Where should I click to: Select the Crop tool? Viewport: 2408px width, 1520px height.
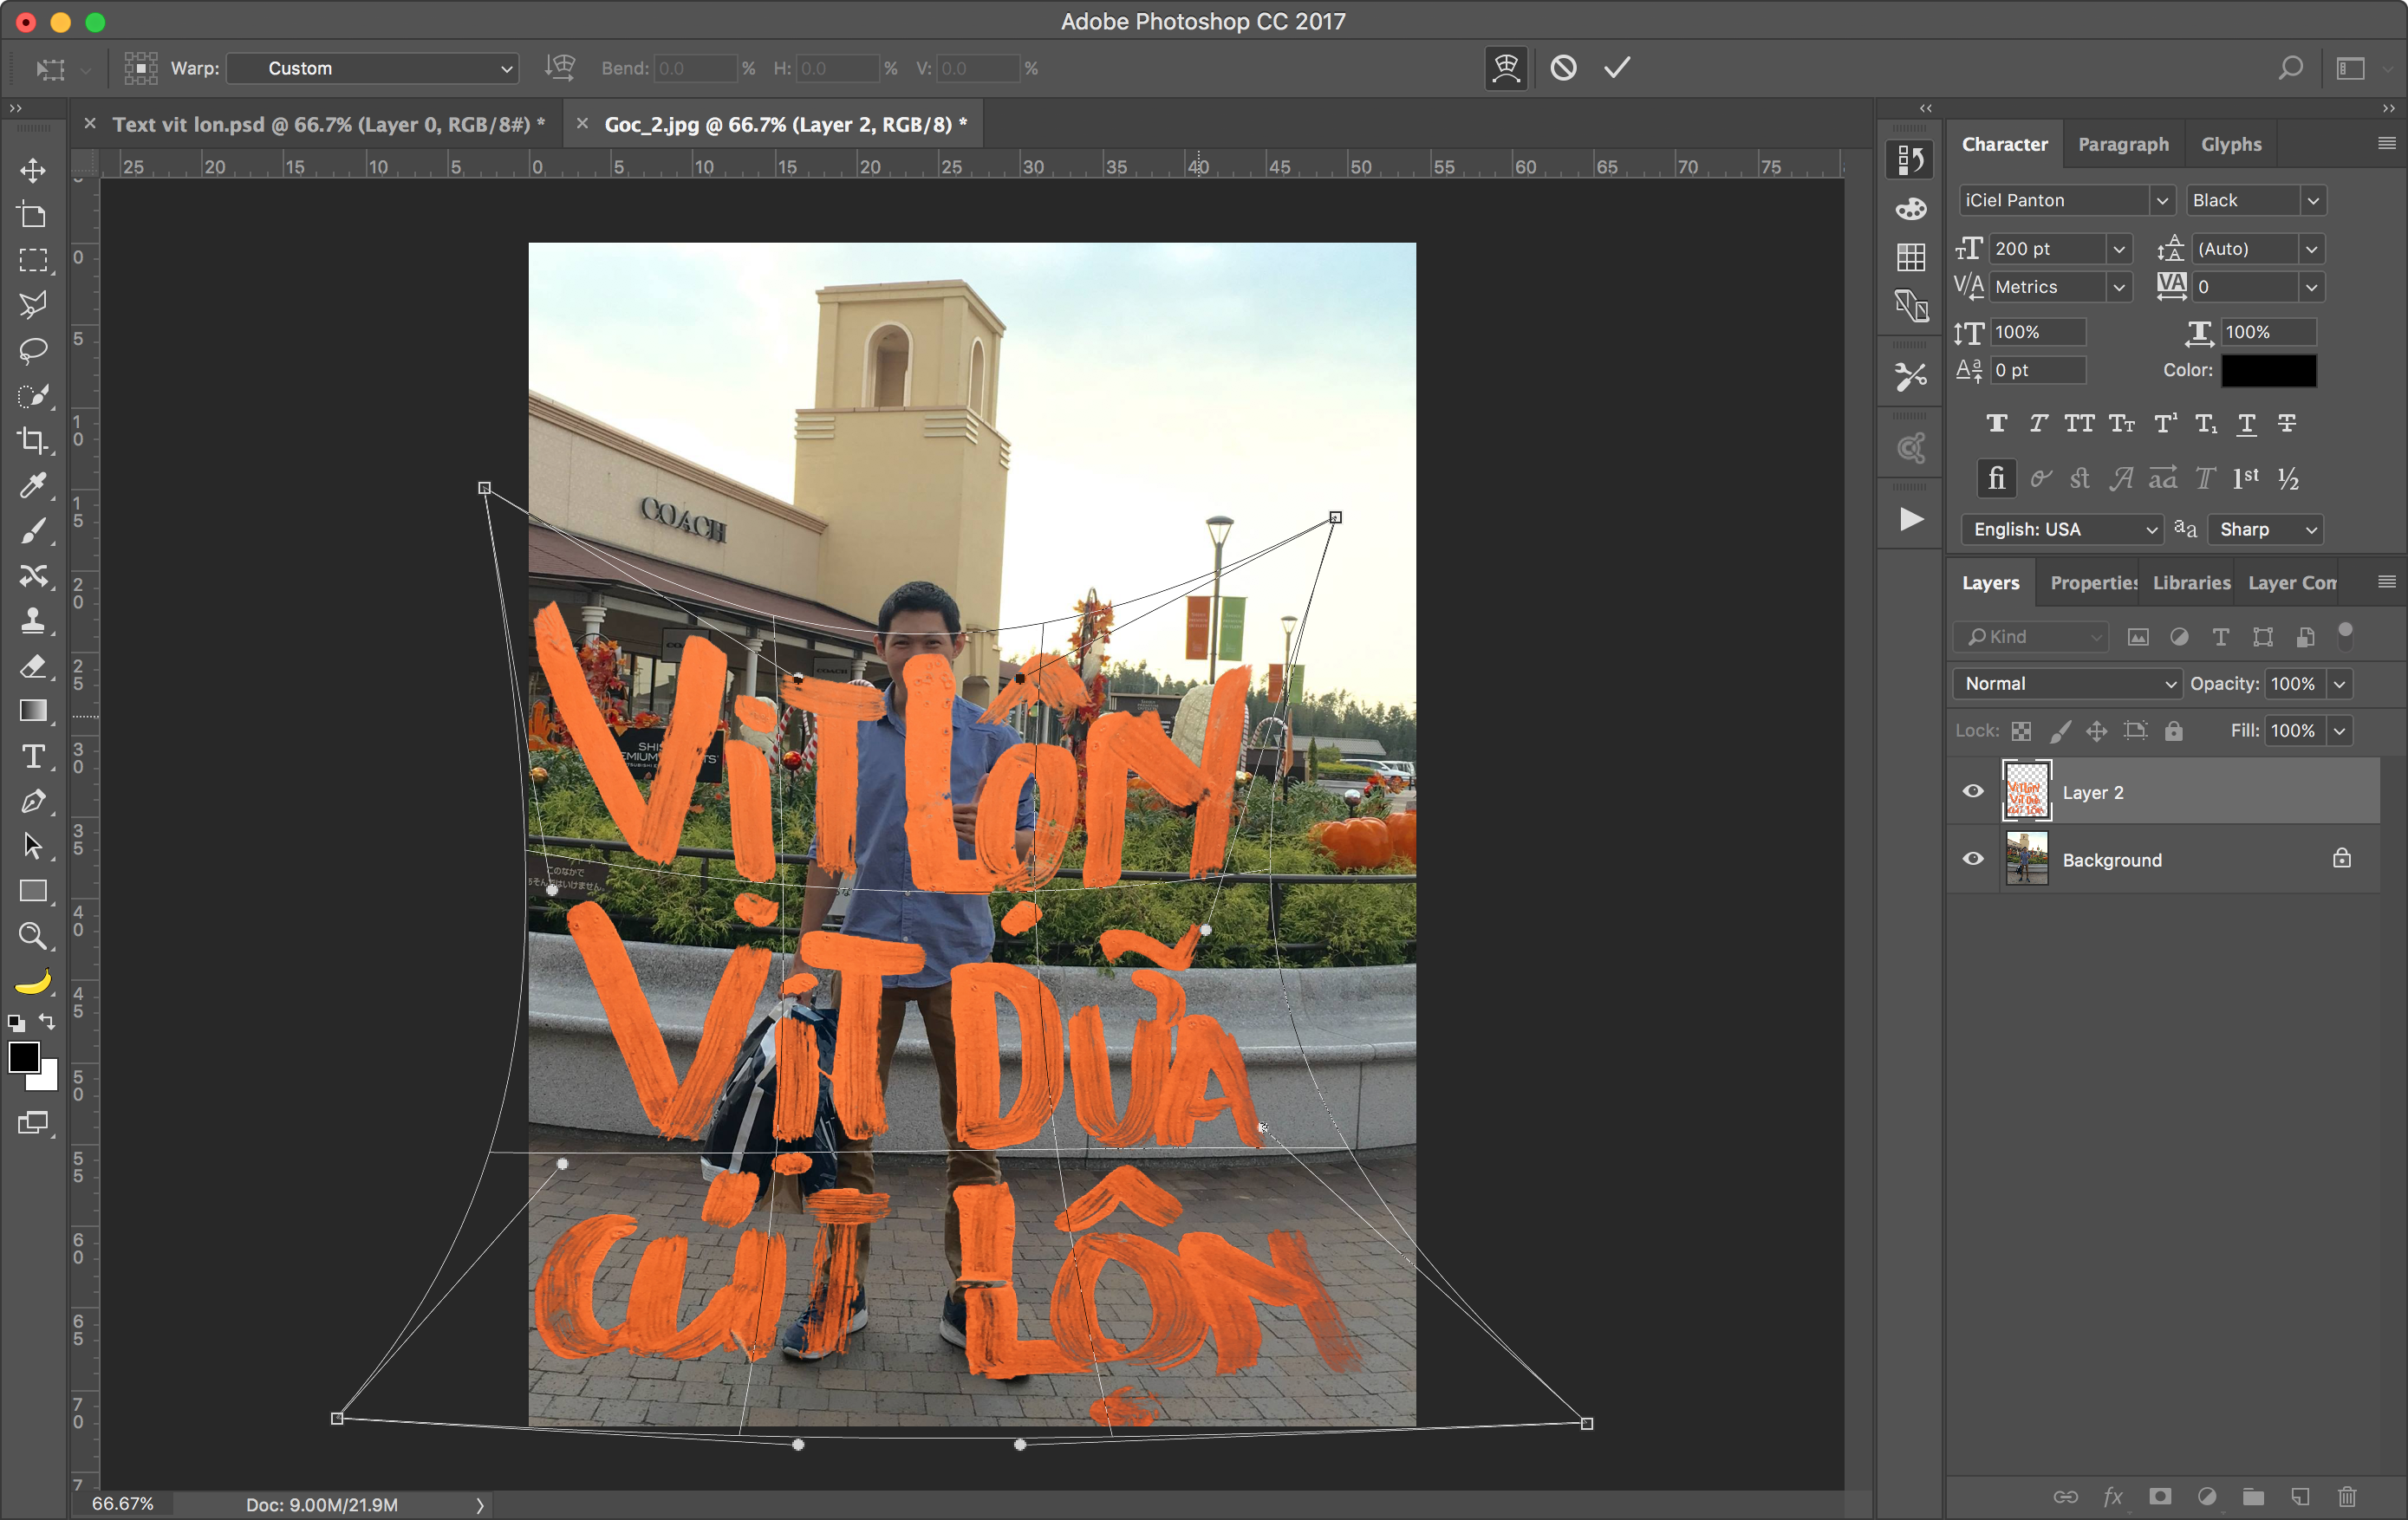[33, 440]
